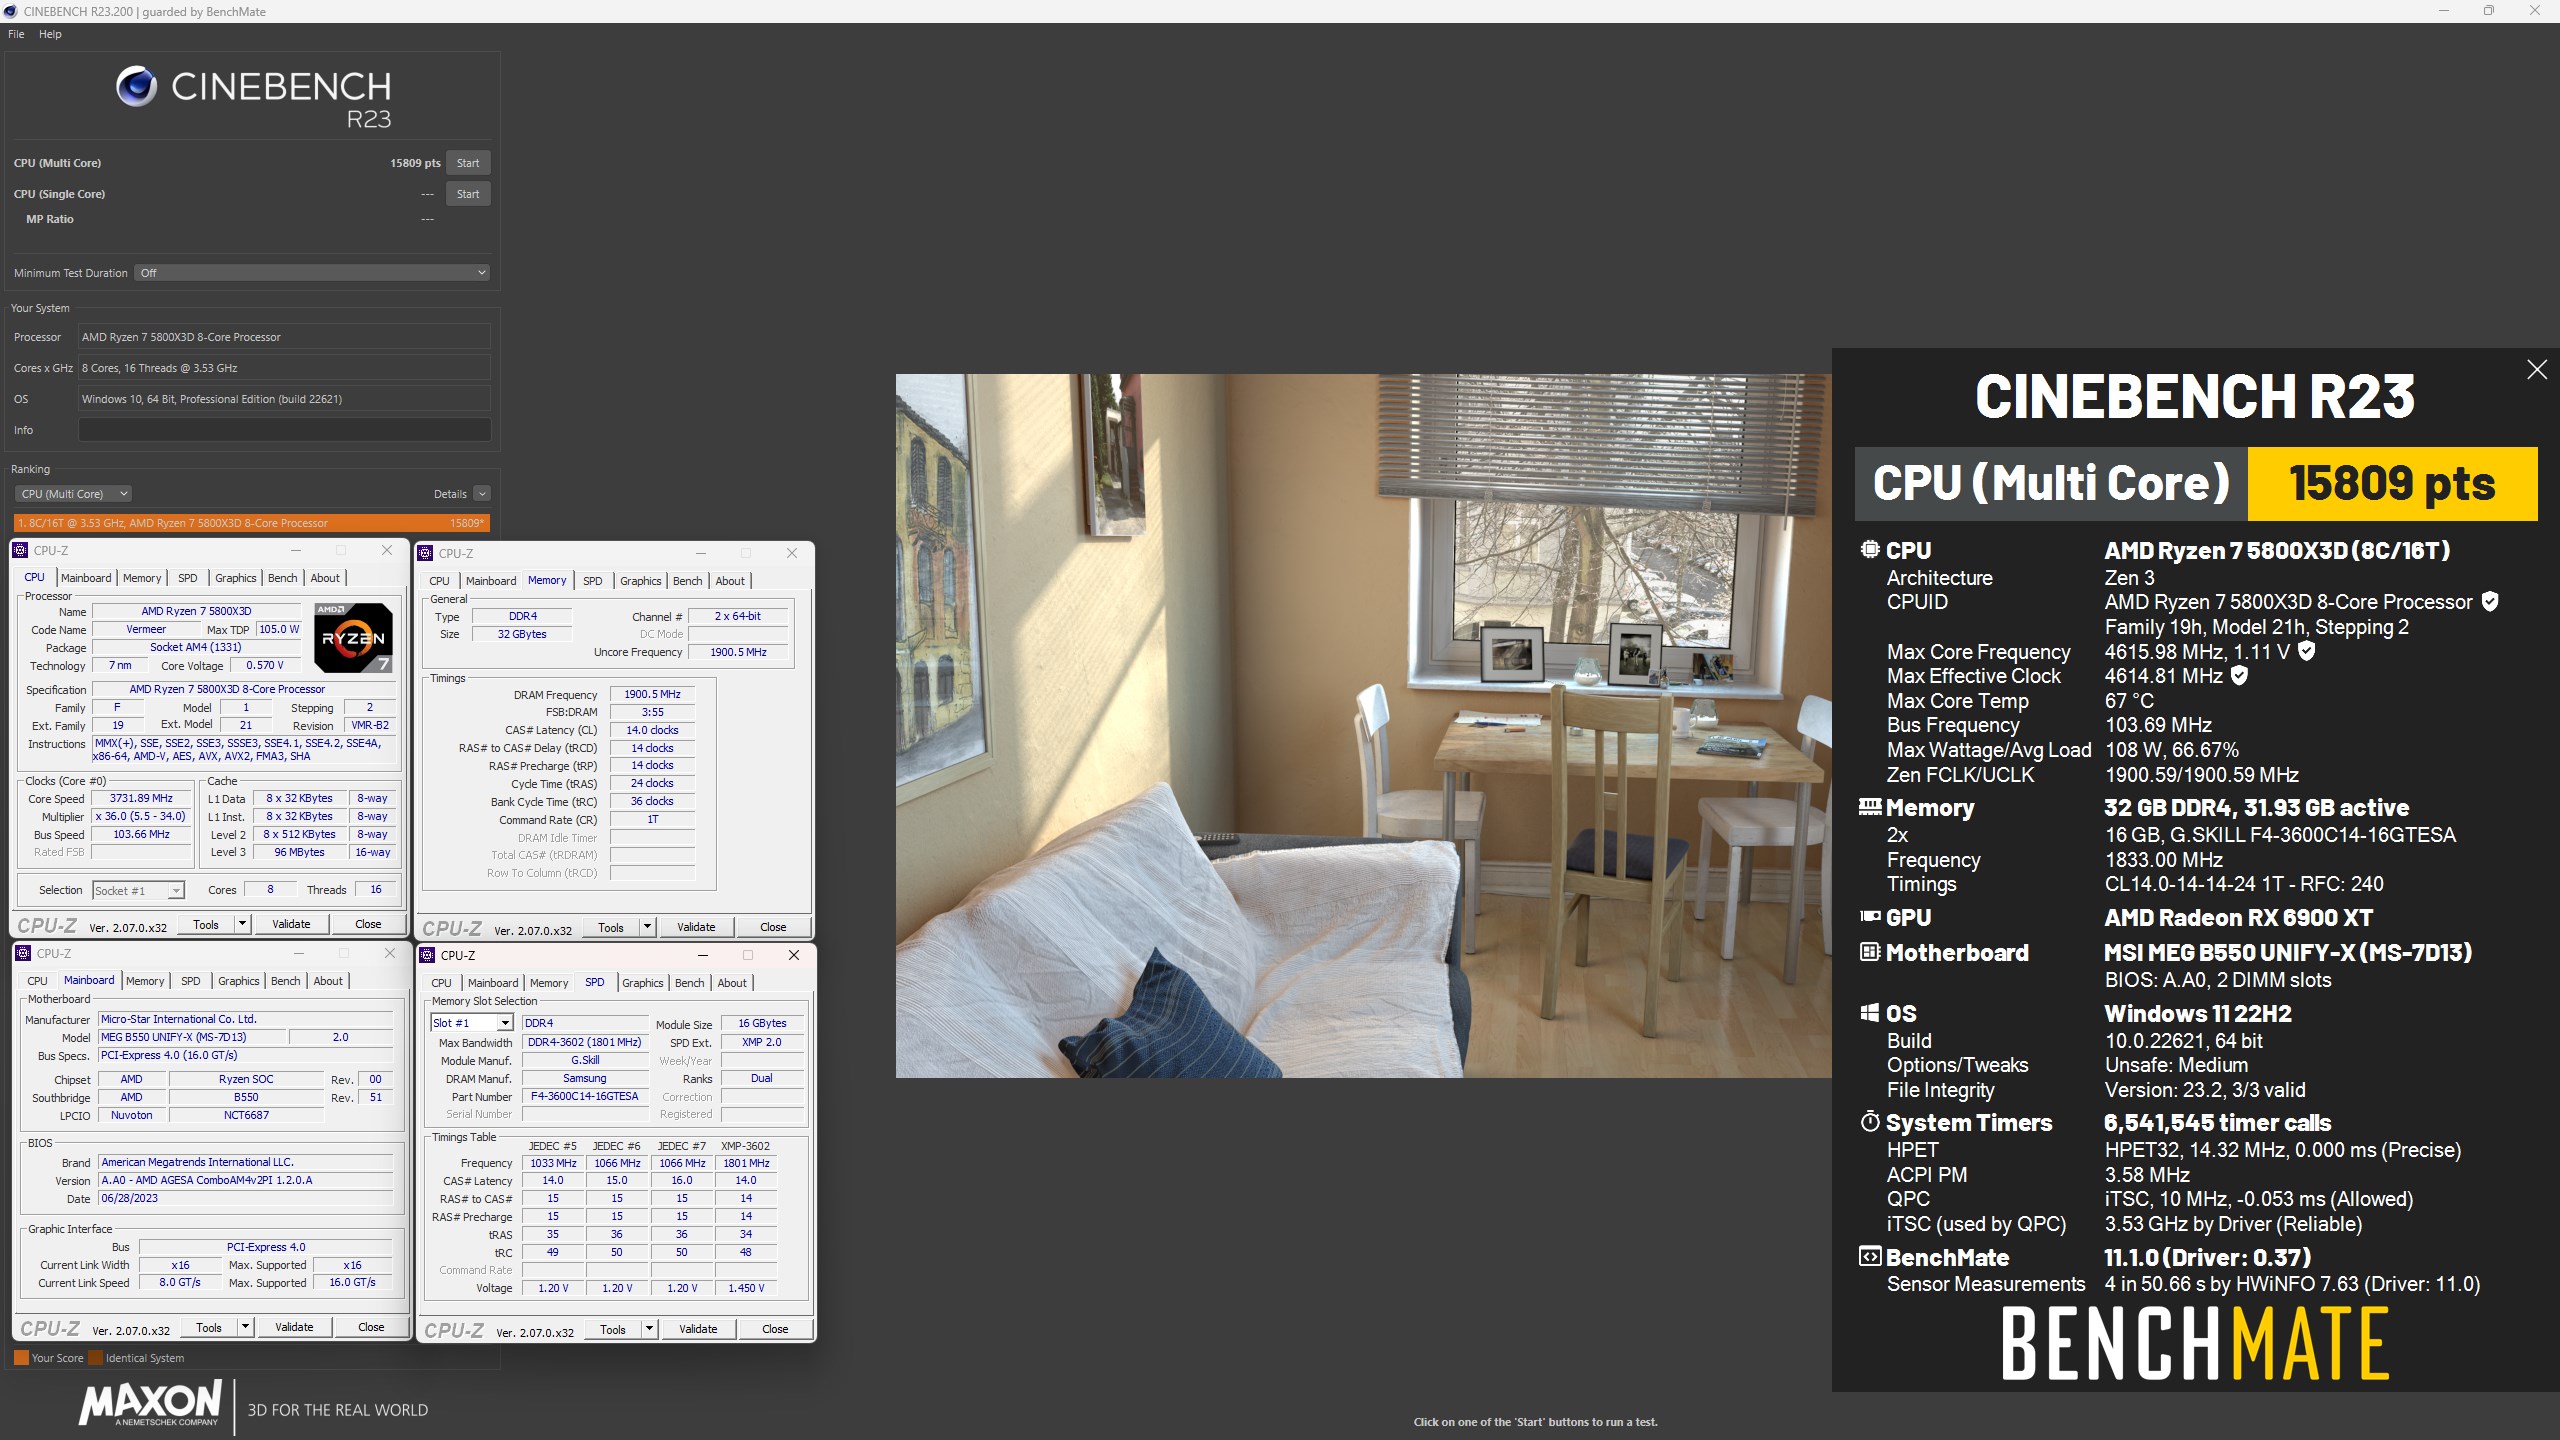This screenshot has width=2560, height=1440.
Task: Open the File menu
Action: click(16, 34)
